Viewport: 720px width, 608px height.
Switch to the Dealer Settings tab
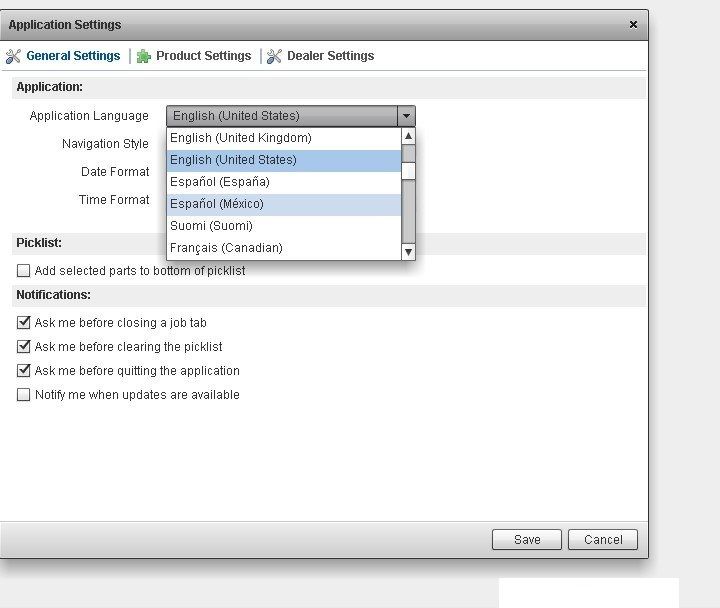pyautogui.click(x=330, y=56)
